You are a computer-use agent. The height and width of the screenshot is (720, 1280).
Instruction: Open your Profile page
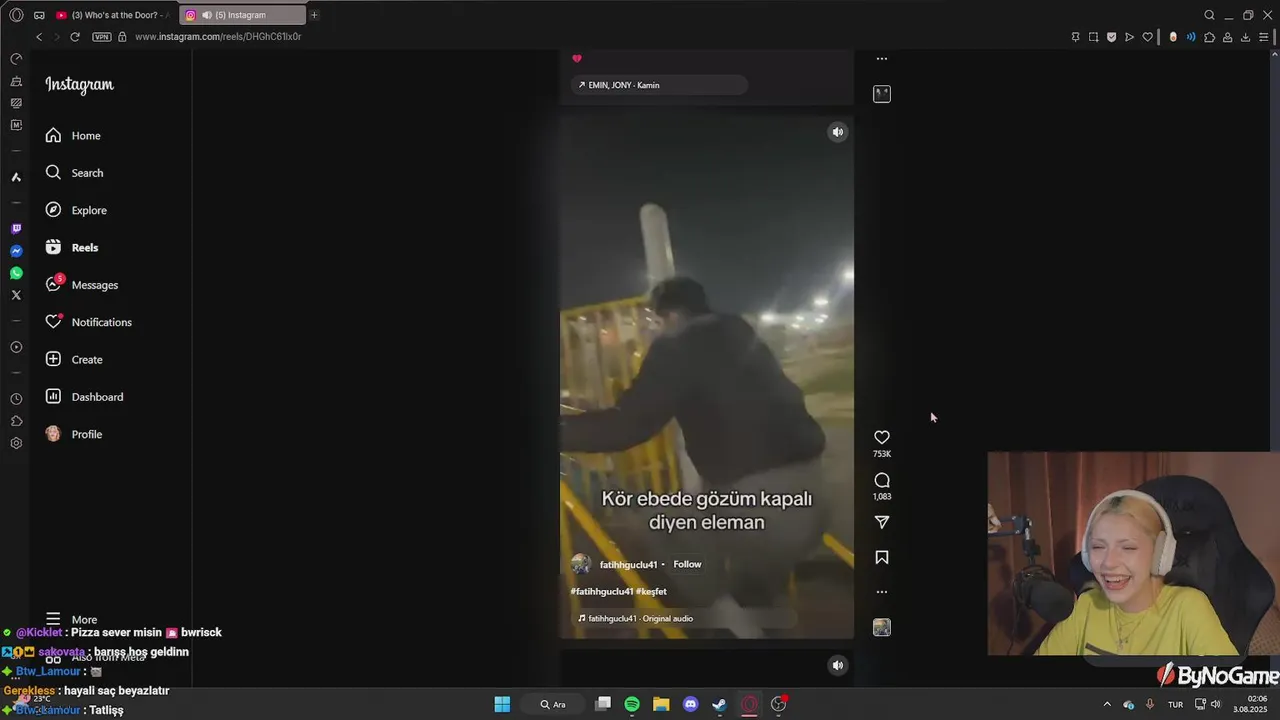[74, 434]
